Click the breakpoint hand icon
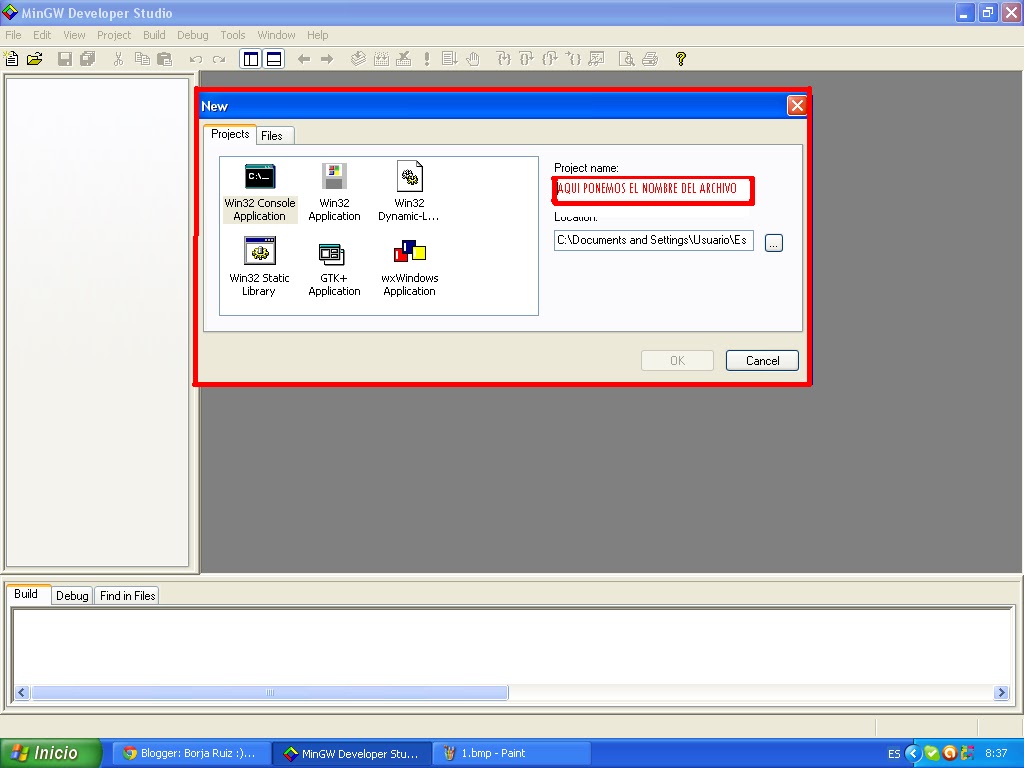Screen dimensions: 1024x768 (x=473, y=59)
